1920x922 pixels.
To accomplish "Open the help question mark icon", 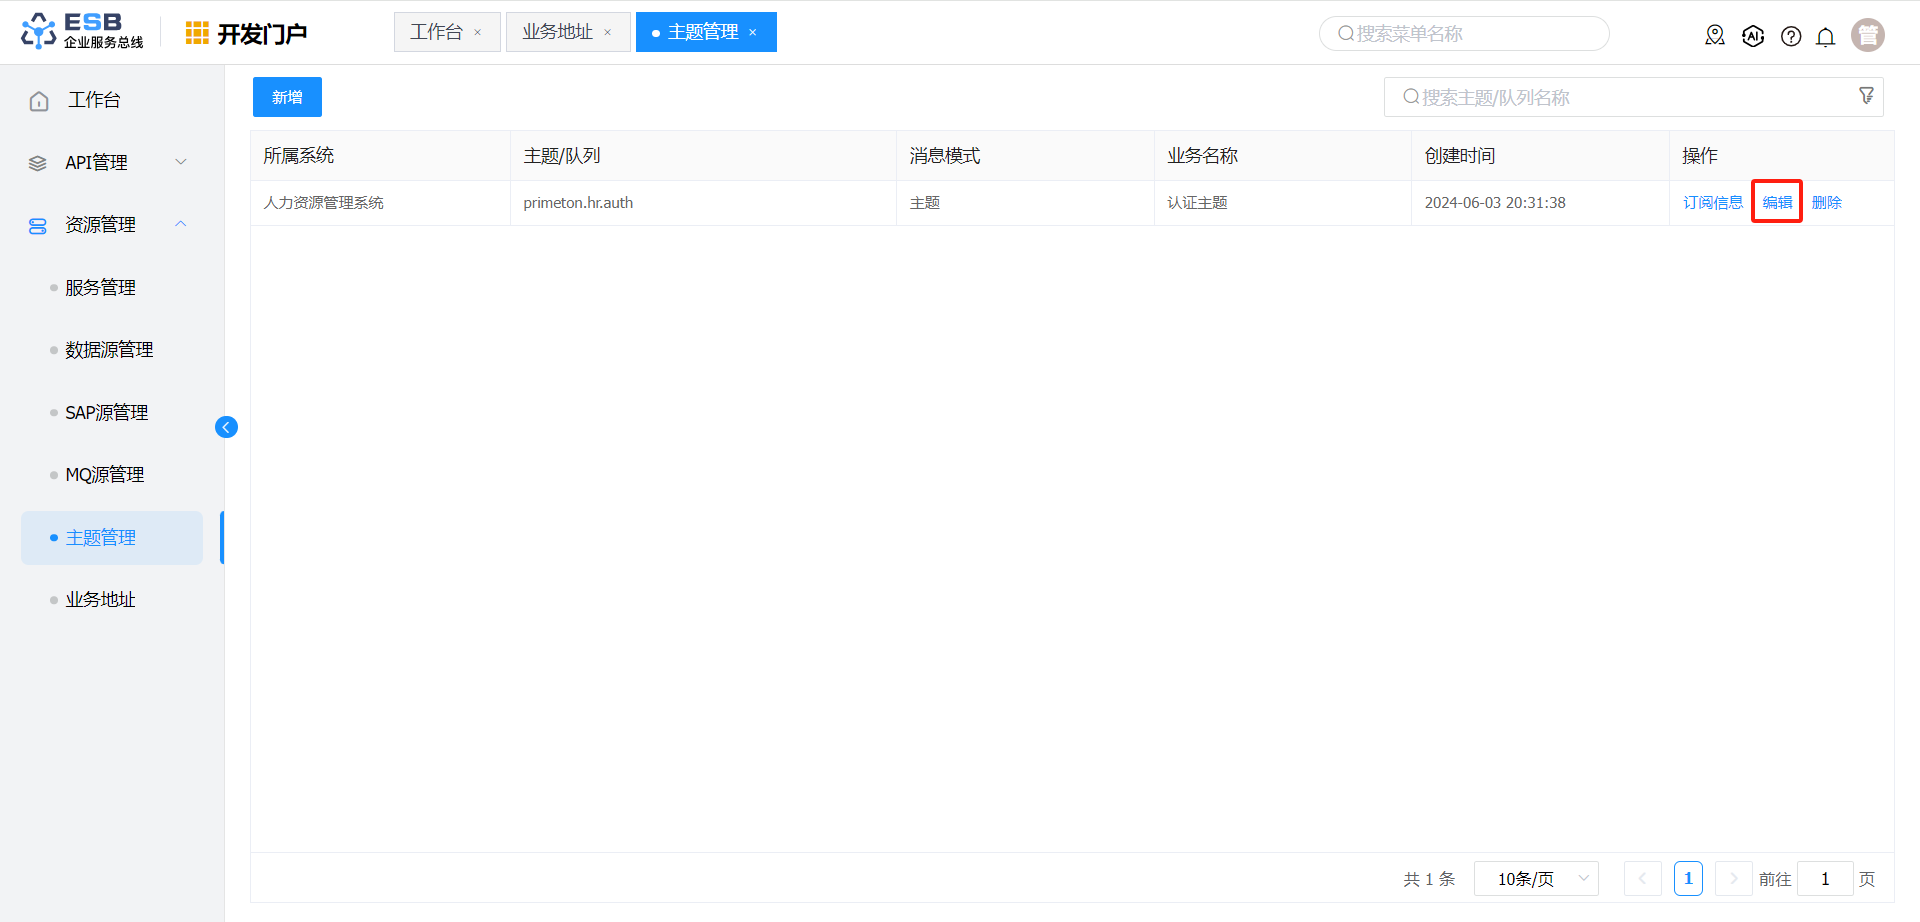I will click(x=1790, y=36).
